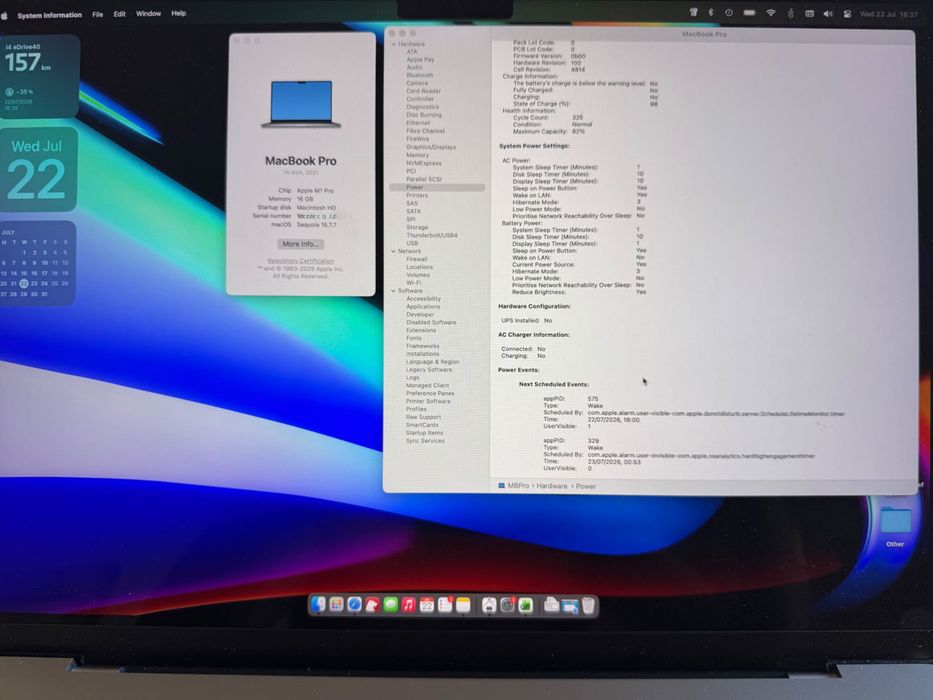The width and height of the screenshot is (933, 700).
Task: Collapse the Hardware section chevron
Action: coord(394,44)
